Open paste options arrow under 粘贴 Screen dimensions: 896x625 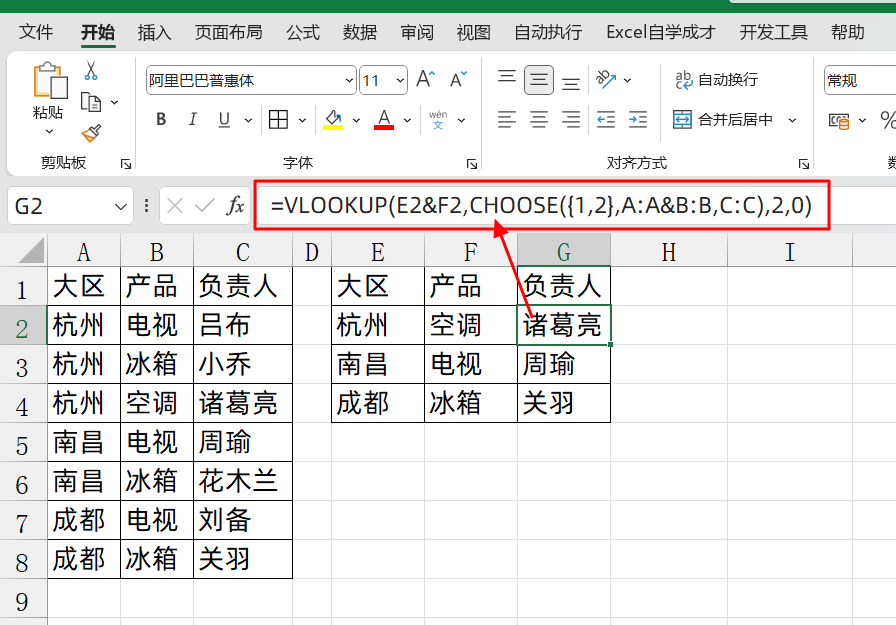click(50, 132)
